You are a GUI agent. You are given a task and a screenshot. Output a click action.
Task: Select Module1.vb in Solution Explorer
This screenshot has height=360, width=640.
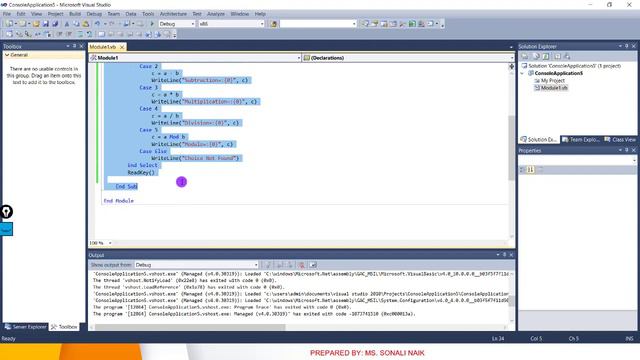point(554,88)
